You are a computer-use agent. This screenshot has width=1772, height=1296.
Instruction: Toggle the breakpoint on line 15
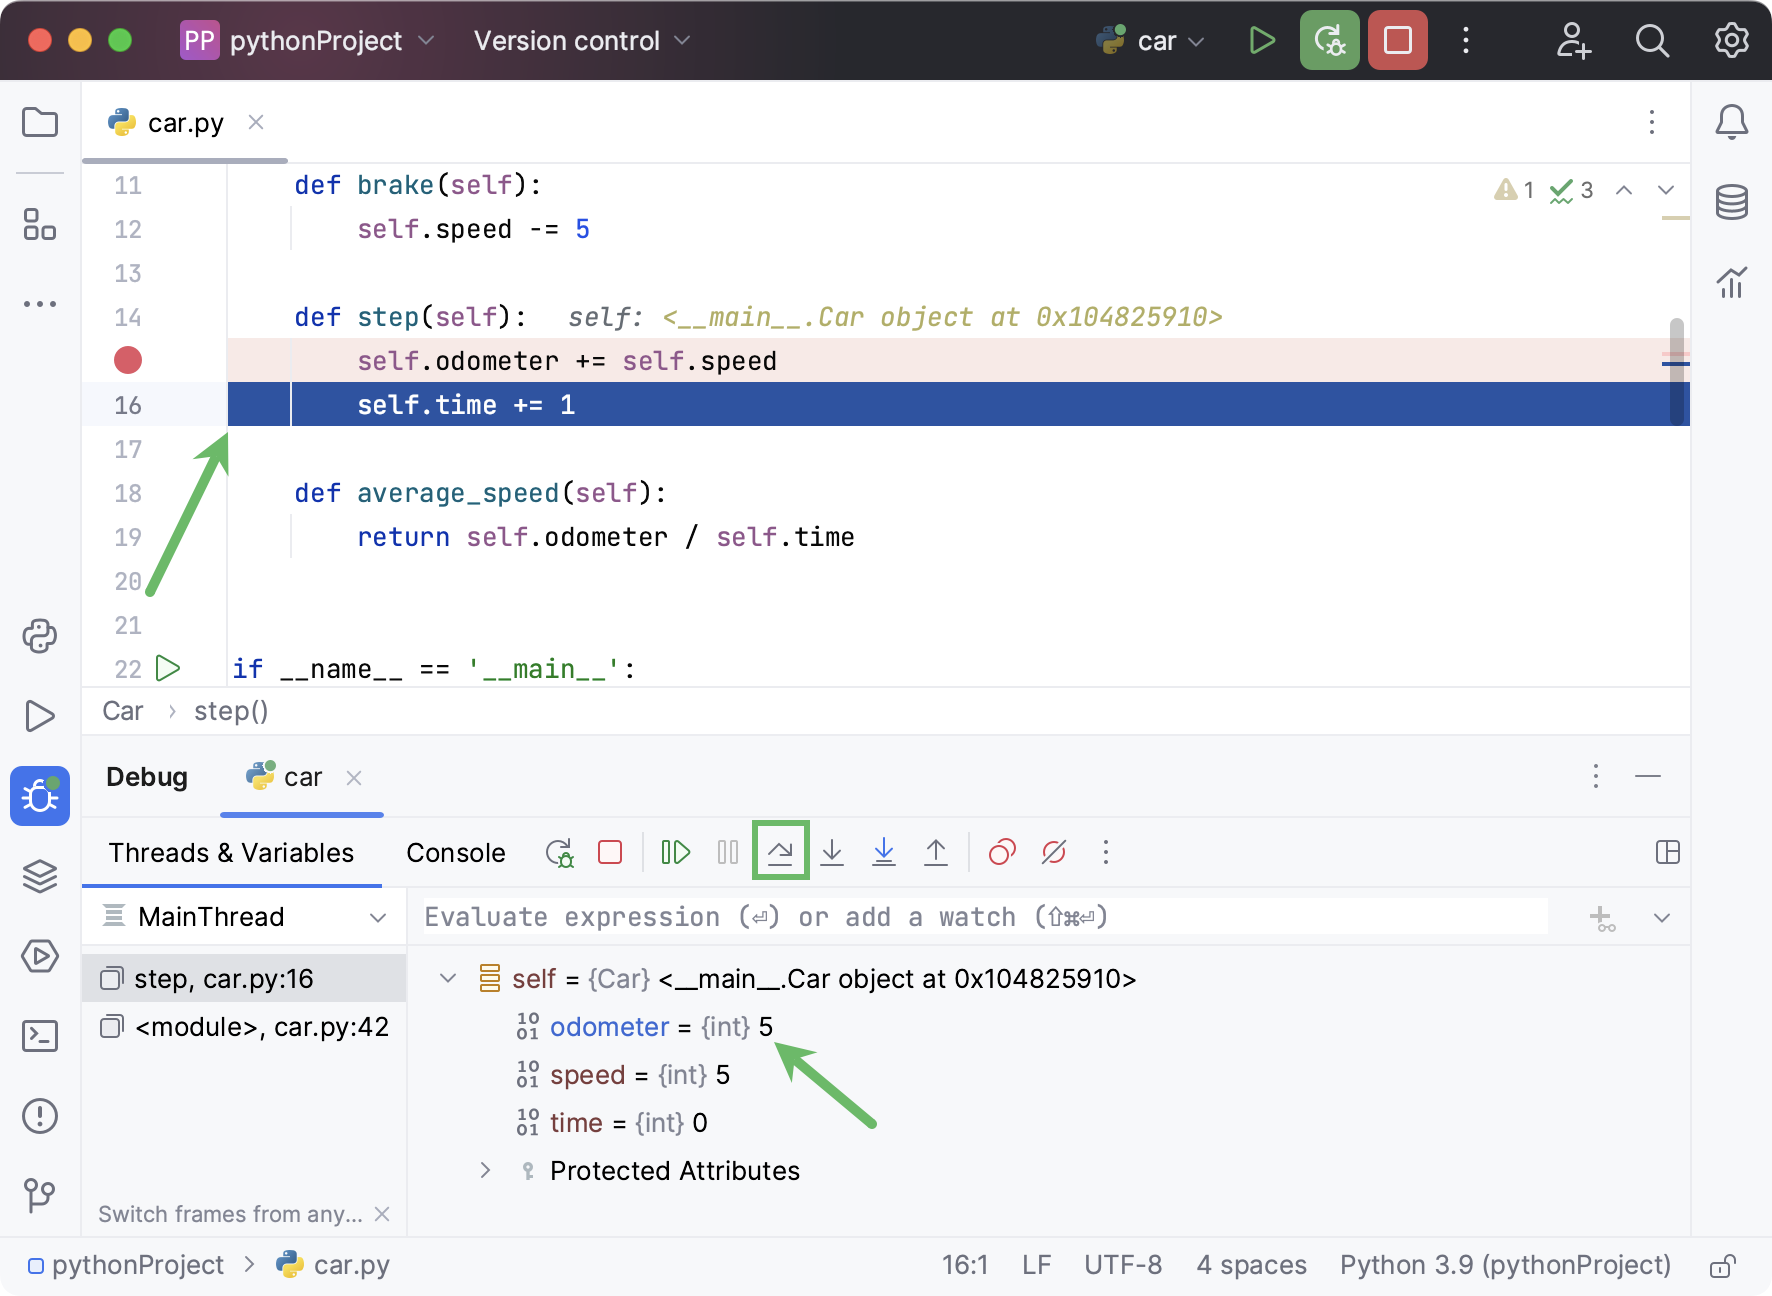128,360
